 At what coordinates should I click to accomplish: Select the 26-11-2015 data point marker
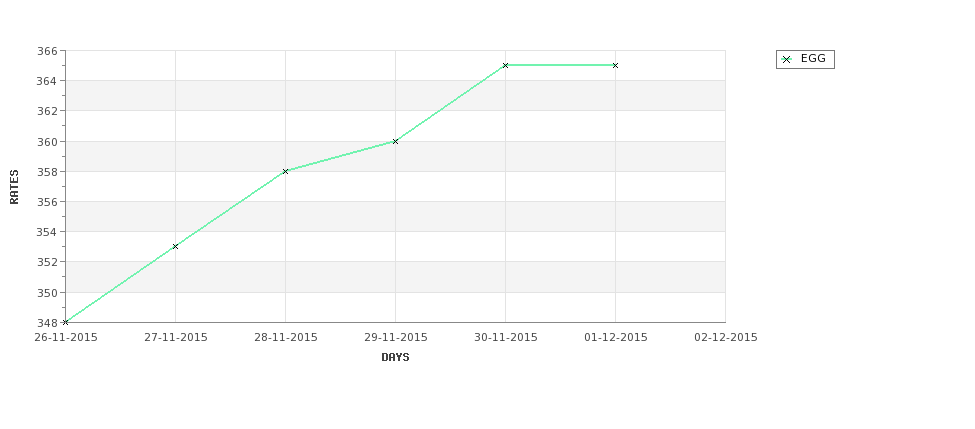pos(65,322)
